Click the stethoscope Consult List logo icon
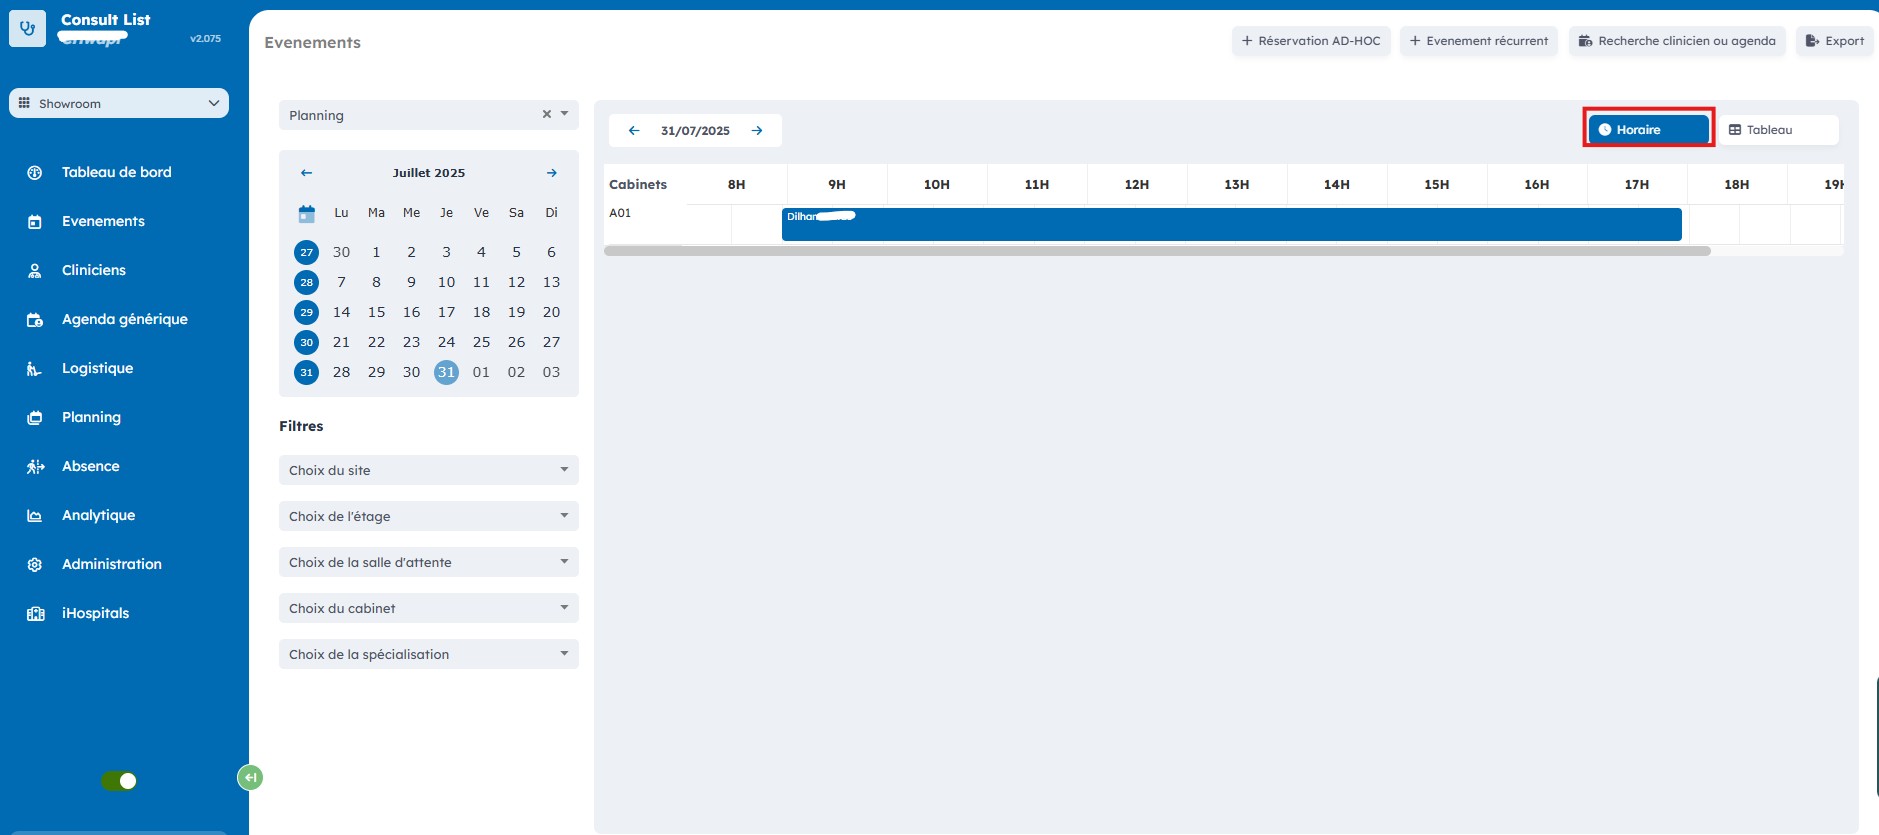The image size is (1879, 835). pyautogui.click(x=27, y=29)
